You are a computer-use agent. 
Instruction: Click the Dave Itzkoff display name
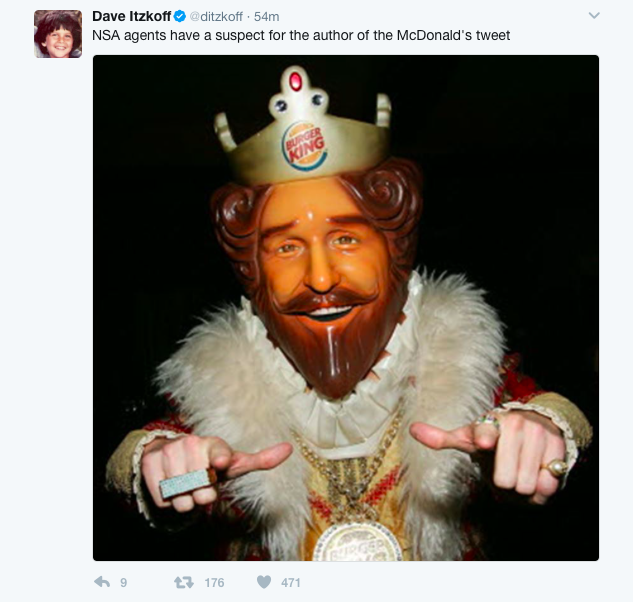coord(131,16)
